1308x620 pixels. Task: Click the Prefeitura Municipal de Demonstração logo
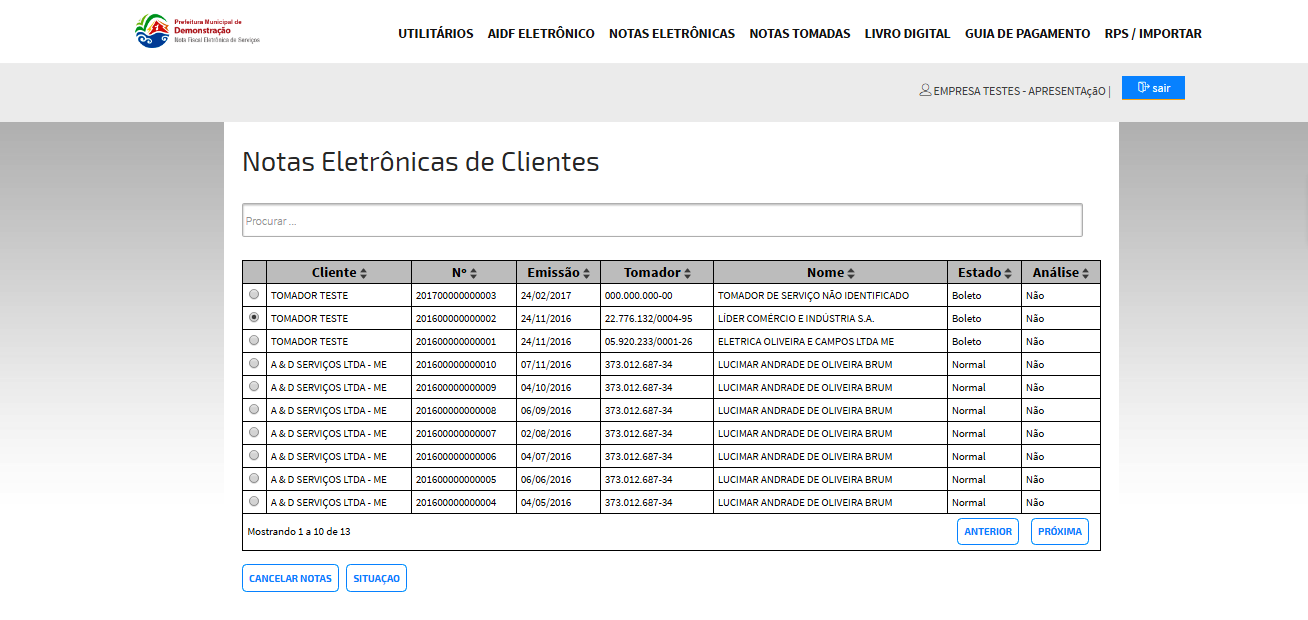(197, 31)
